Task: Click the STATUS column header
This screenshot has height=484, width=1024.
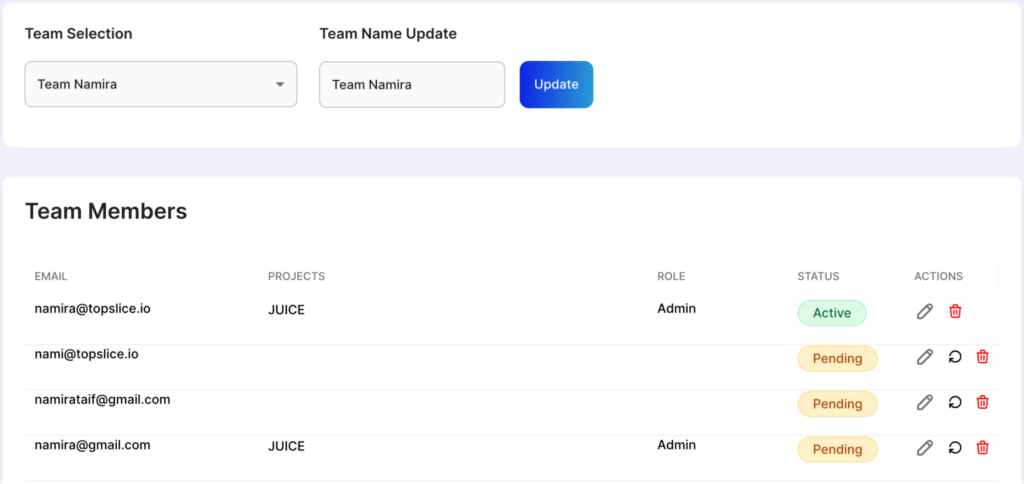Action: click(818, 276)
